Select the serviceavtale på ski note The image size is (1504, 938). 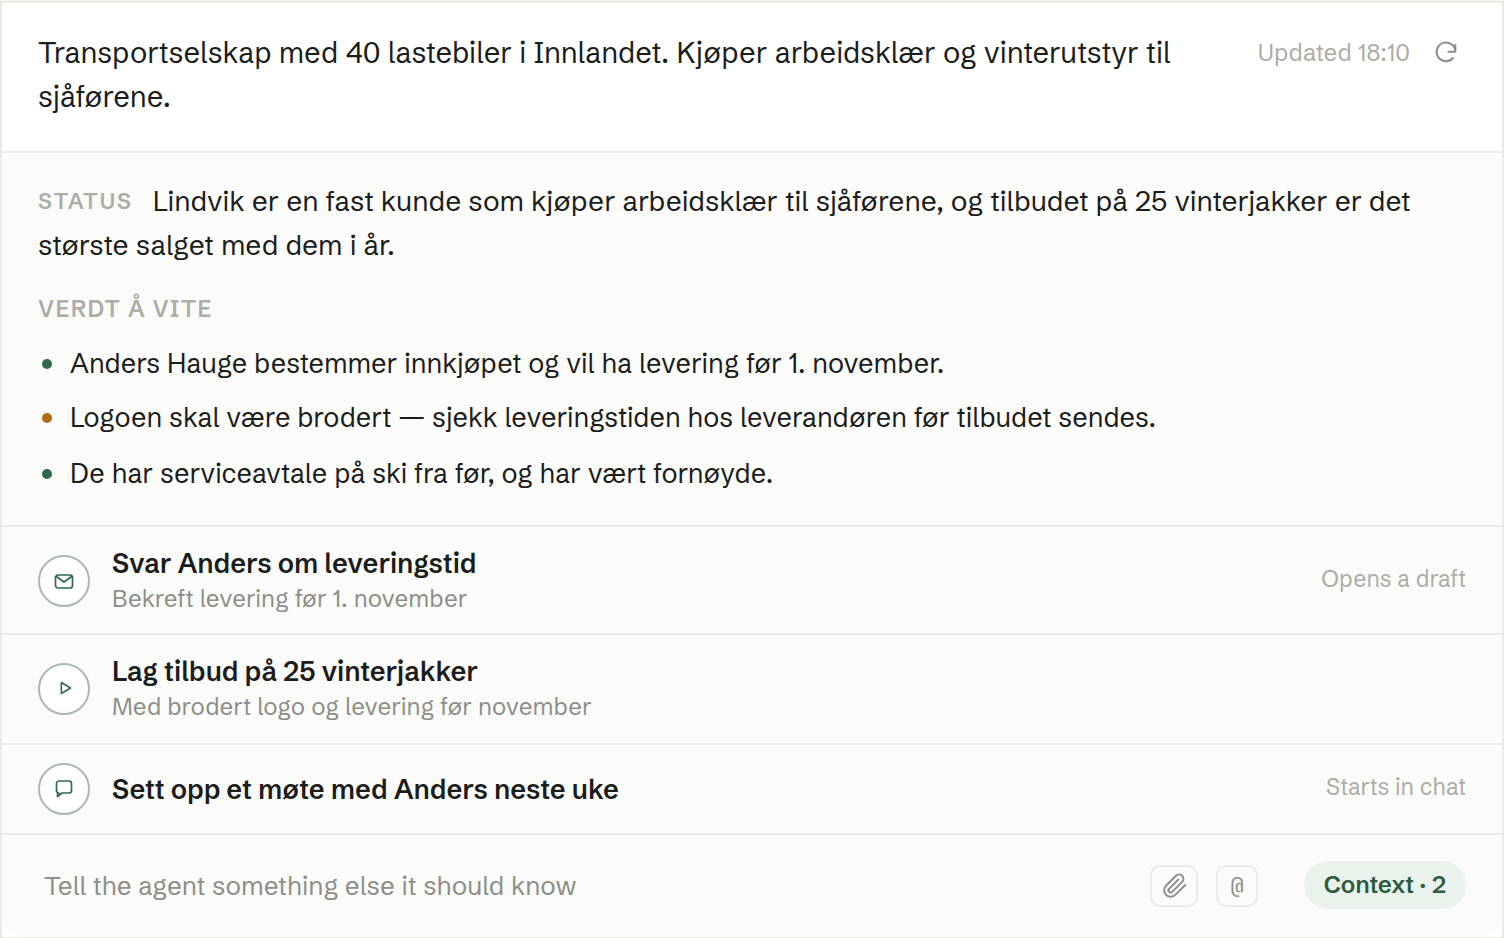tap(421, 473)
